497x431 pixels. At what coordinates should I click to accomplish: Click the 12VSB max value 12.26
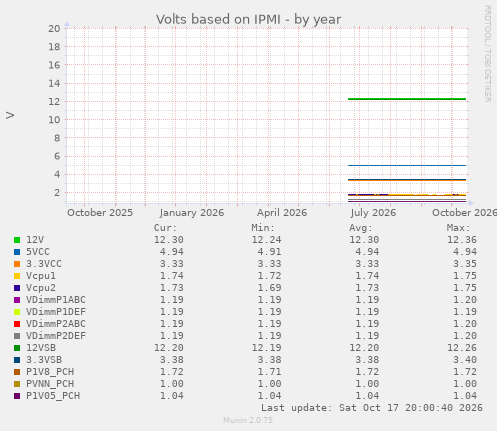pyautogui.click(x=462, y=348)
